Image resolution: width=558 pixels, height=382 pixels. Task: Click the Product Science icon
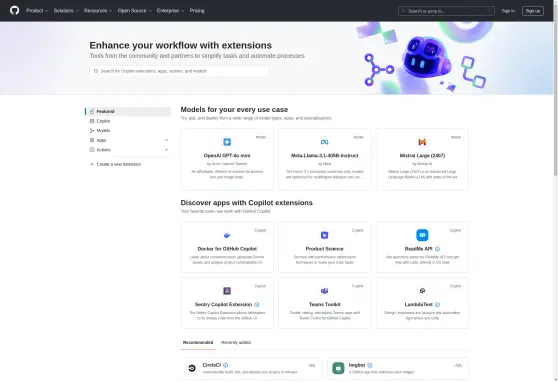pos(324,235)
